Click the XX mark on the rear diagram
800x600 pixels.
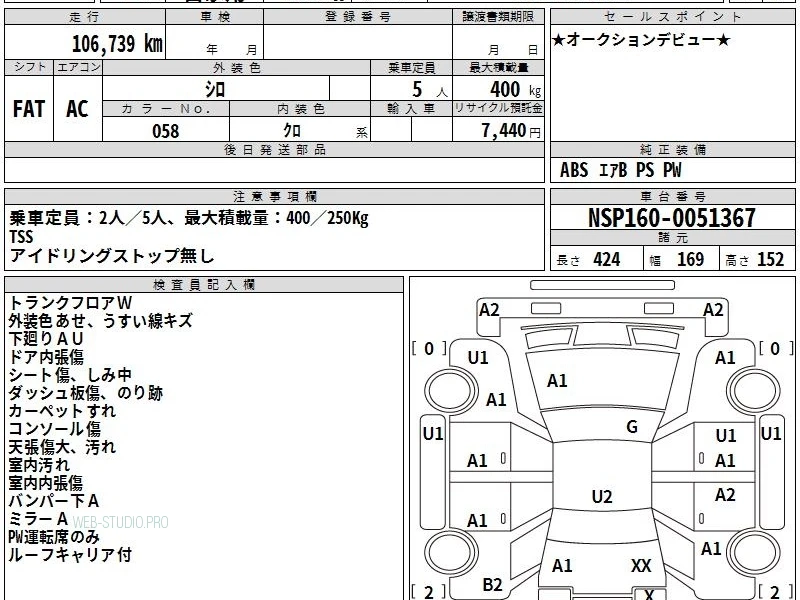[x=641, y=566]
